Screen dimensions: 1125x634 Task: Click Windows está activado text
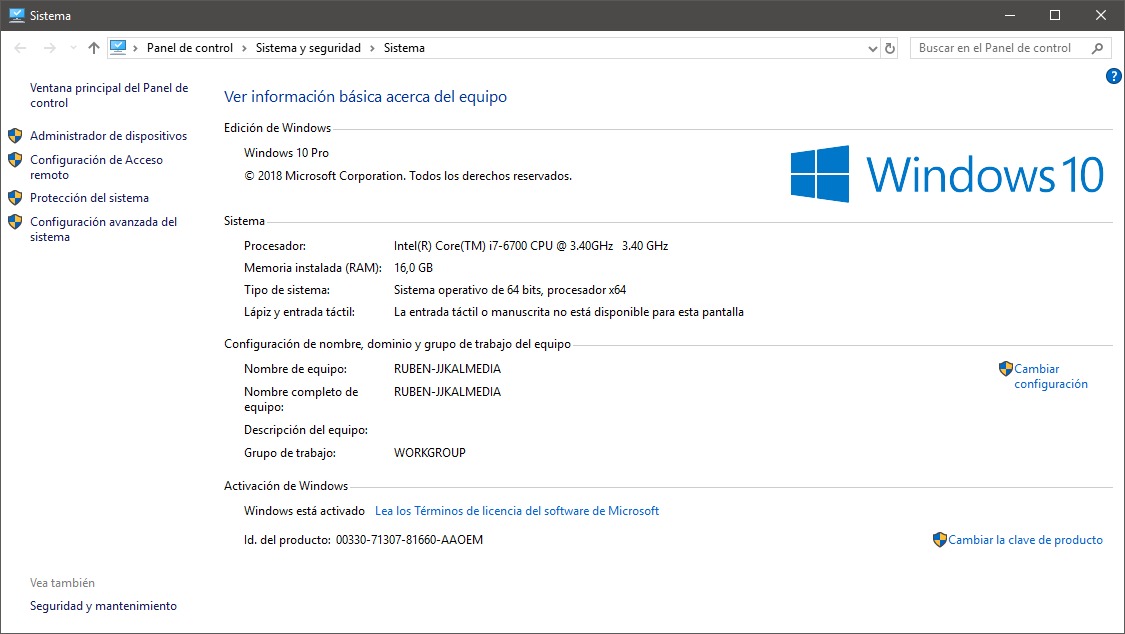click(x=304, y=511)
